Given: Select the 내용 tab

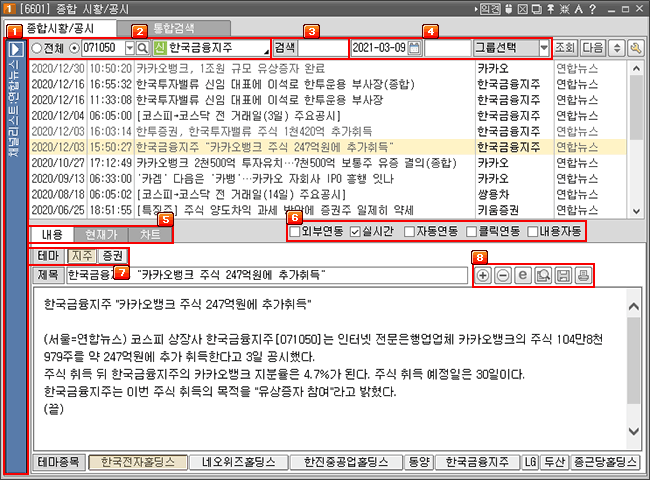Looking at the screenshot, I should 52,235.
